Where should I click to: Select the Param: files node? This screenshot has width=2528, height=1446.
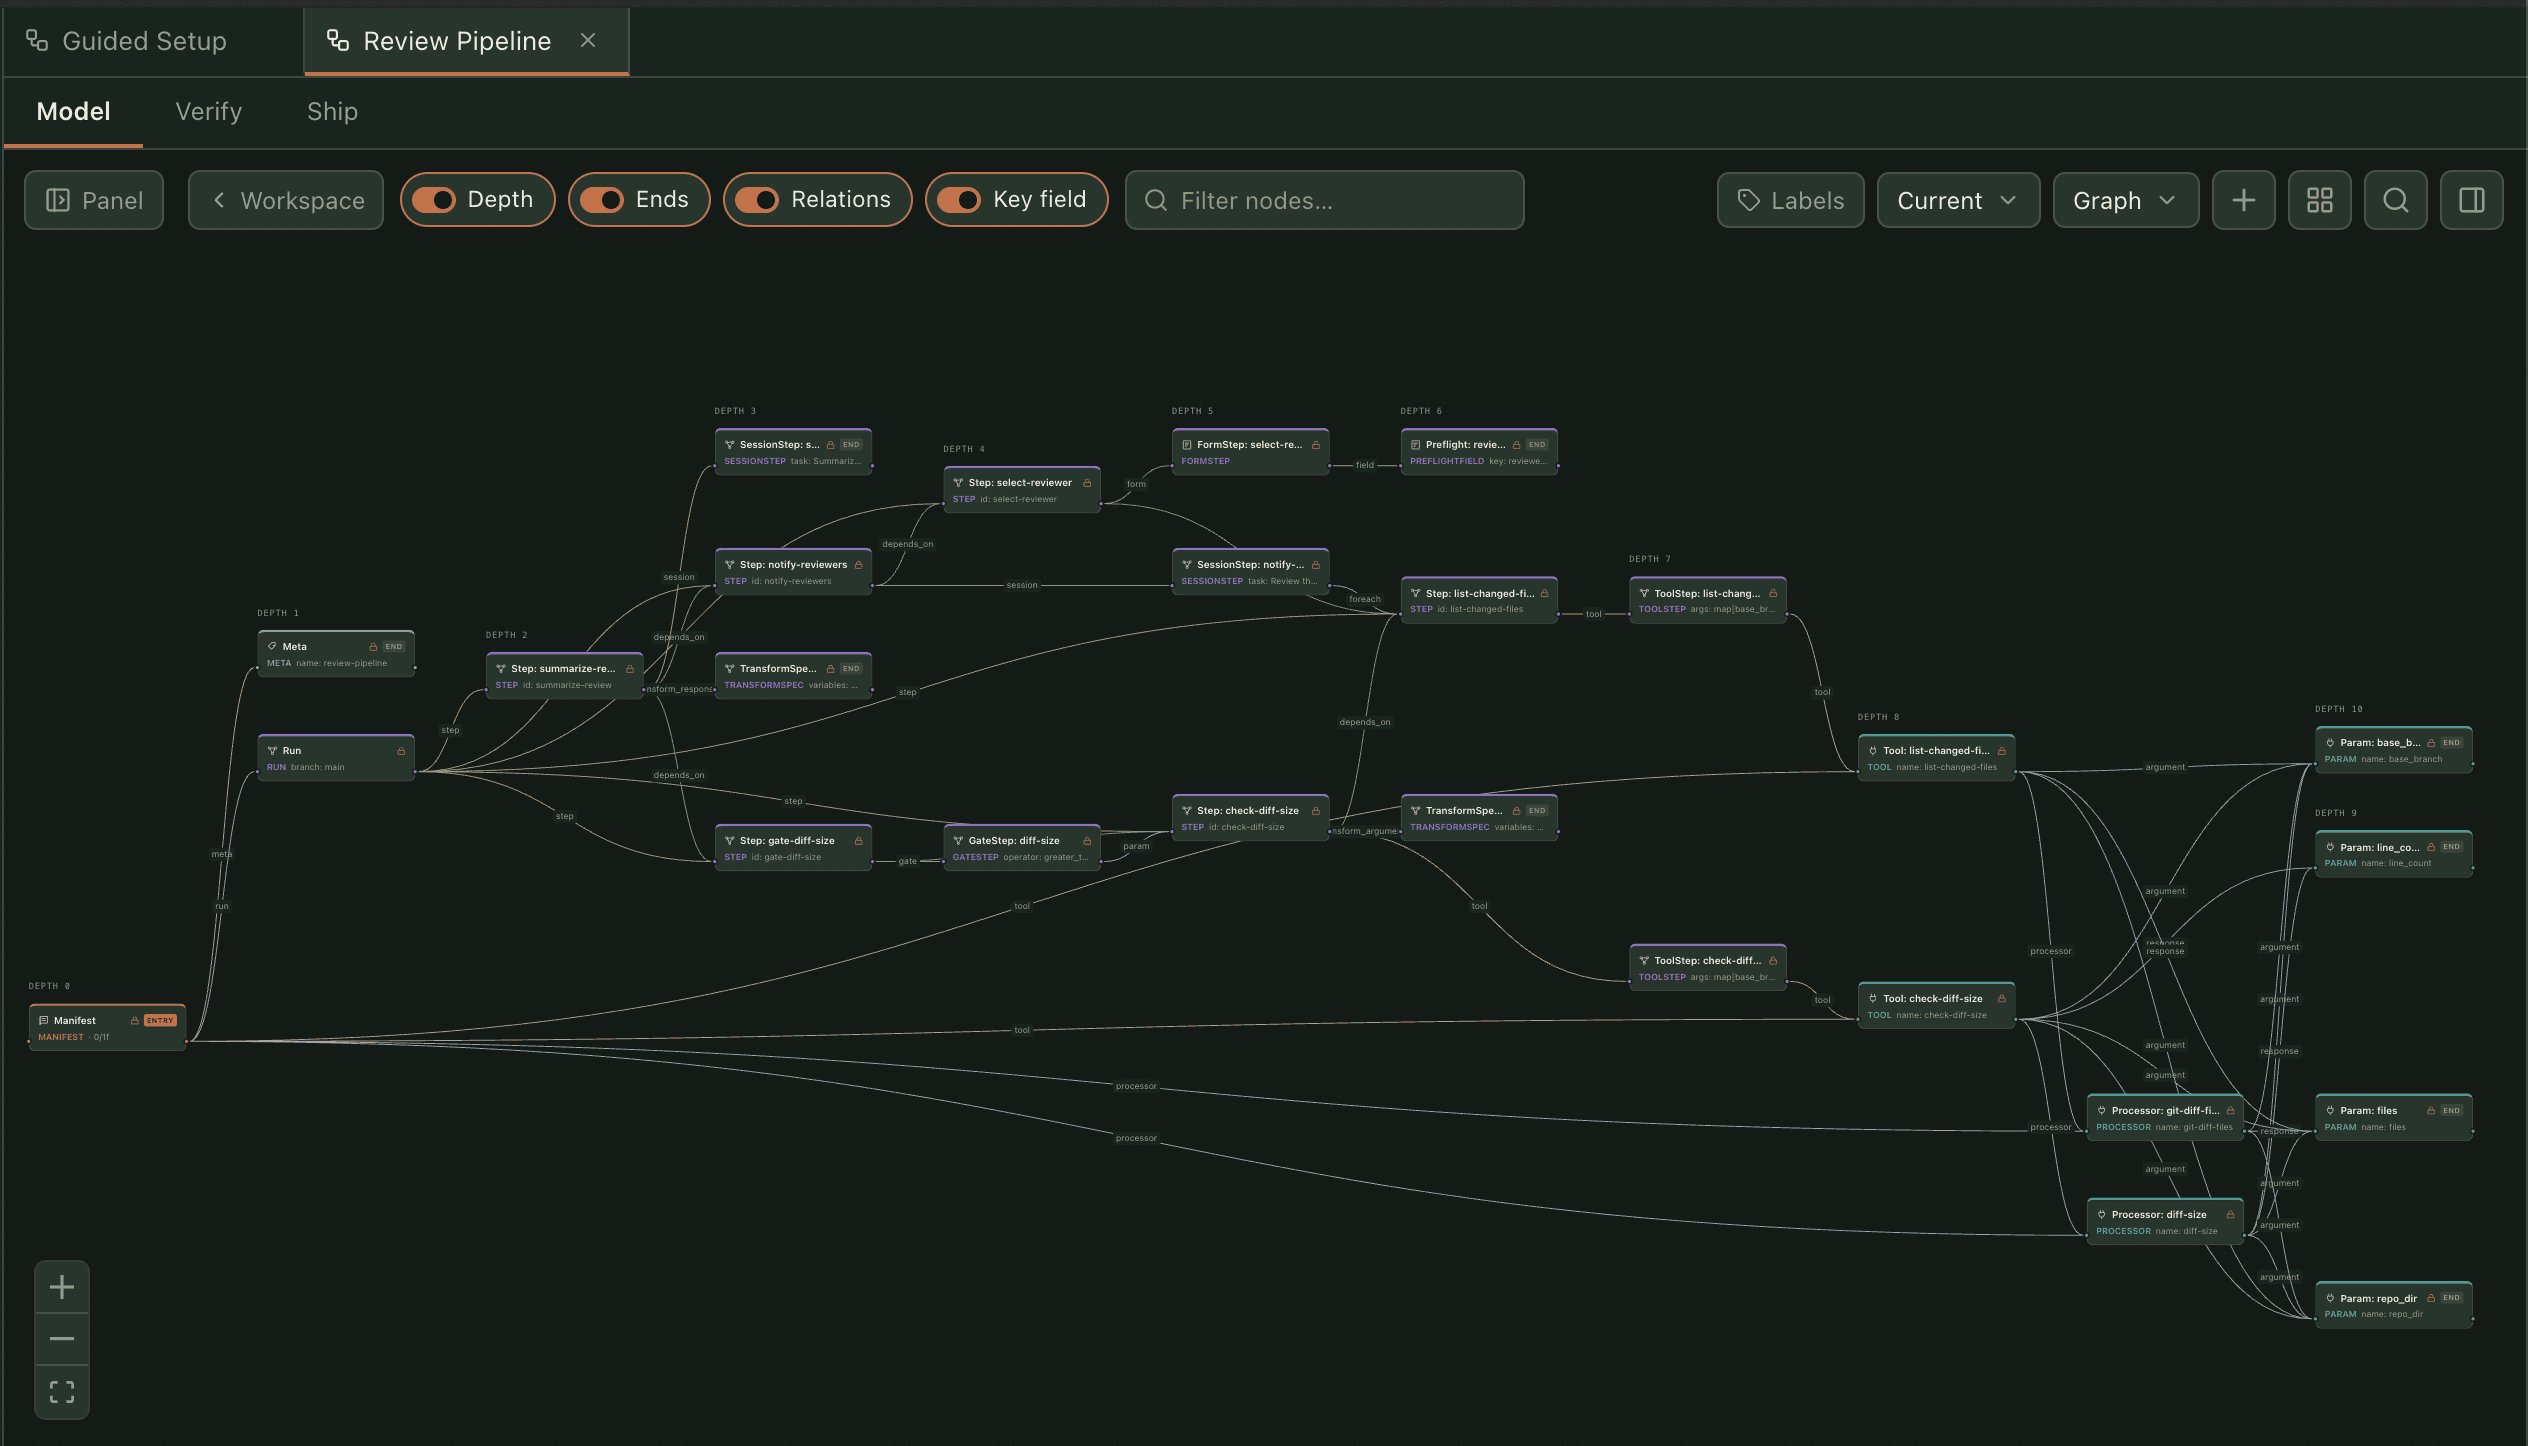tap(2394, 1118)
